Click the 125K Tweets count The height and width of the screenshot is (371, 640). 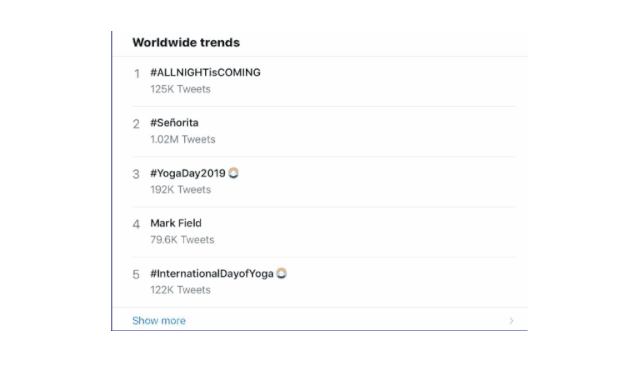pyautogui.click(x=180, y=89)
